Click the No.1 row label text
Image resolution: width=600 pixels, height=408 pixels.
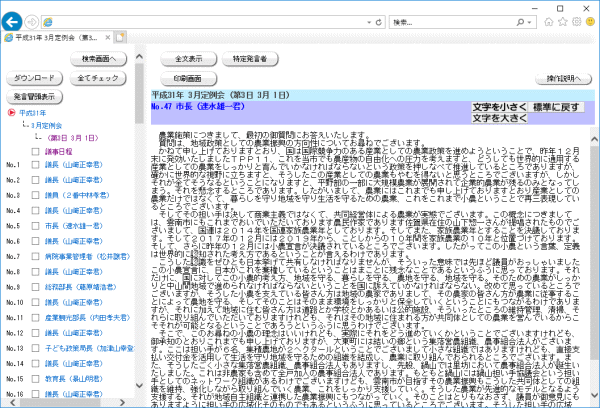pos(13,165)
